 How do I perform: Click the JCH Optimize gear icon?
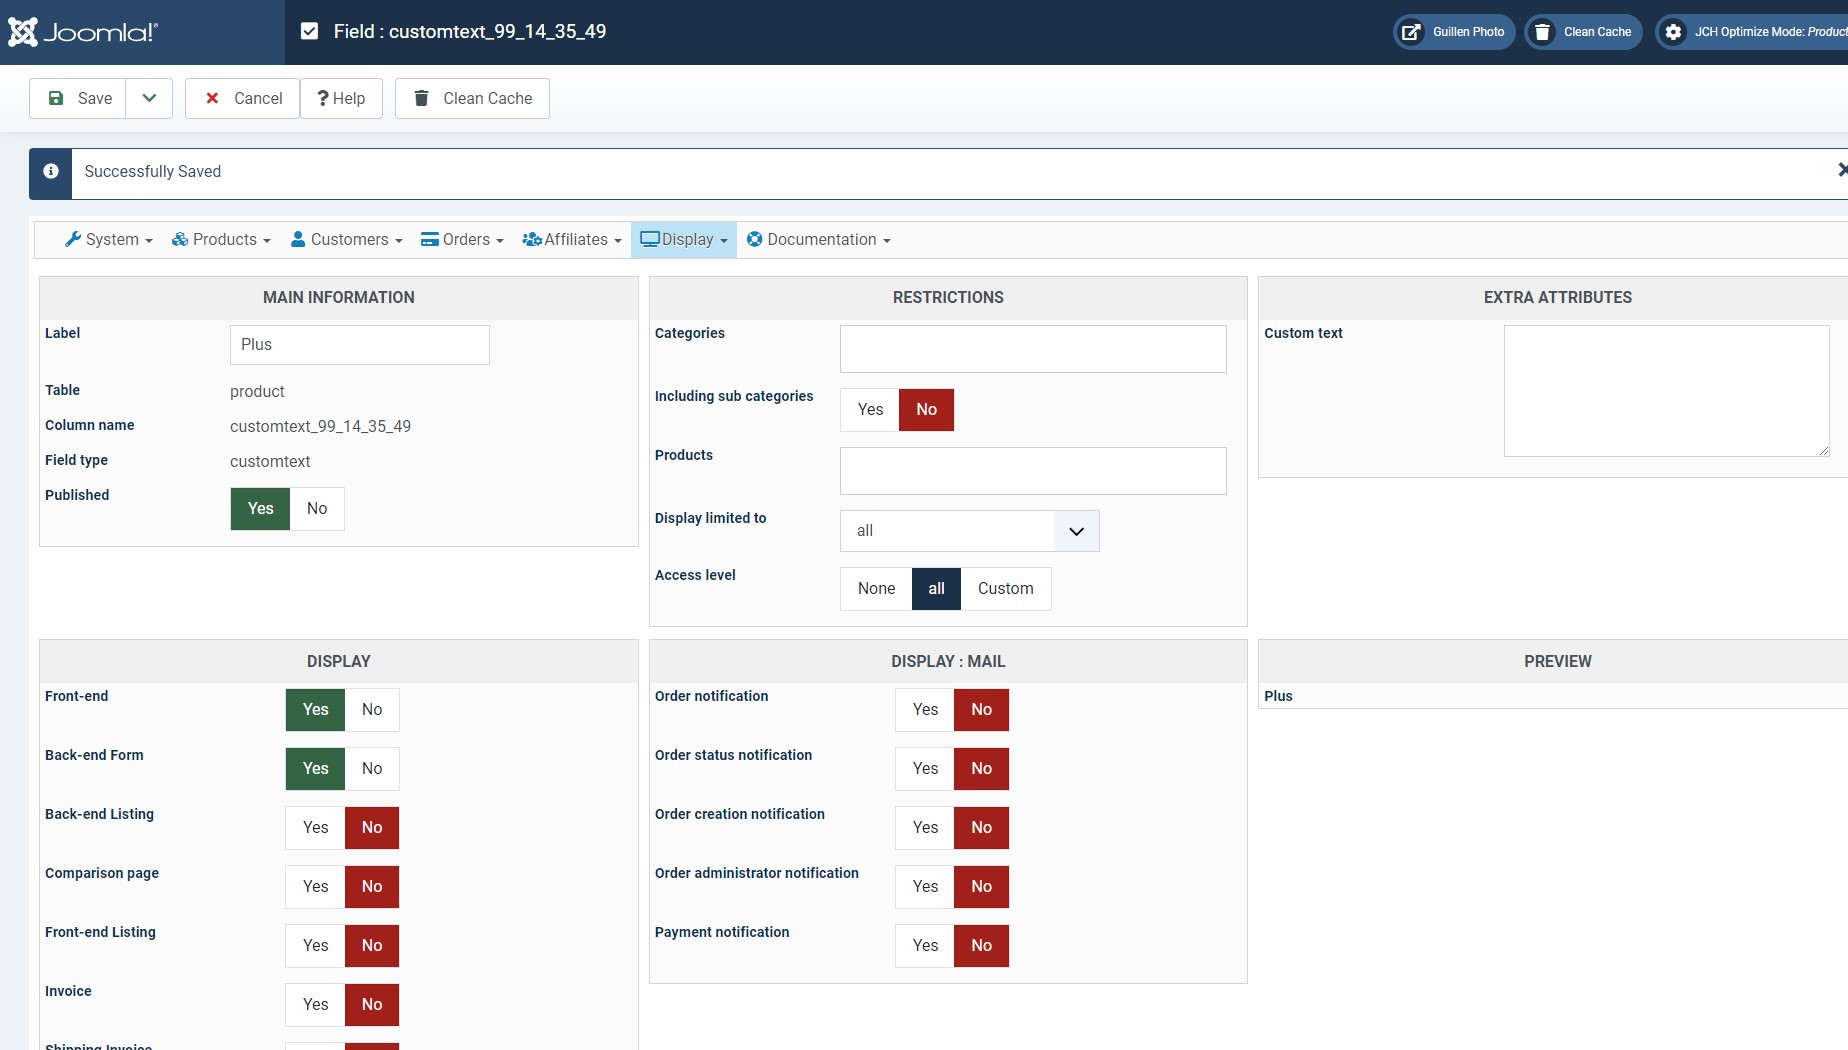[1673, 32]
